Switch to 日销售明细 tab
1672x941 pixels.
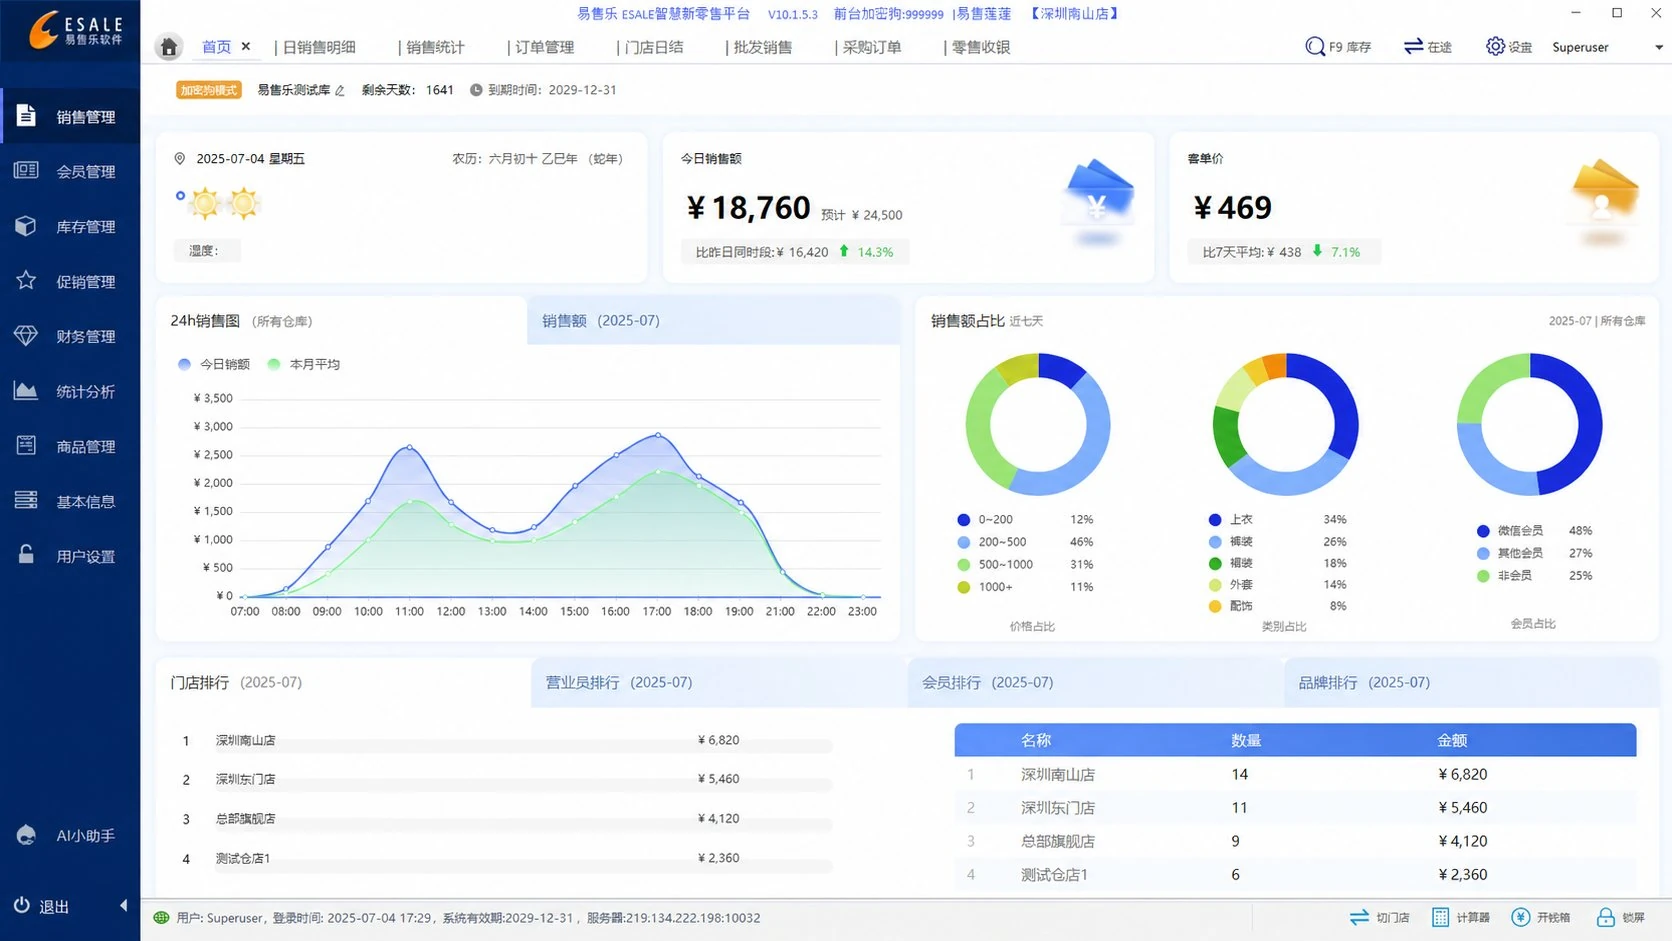click(x=319, y=47)
